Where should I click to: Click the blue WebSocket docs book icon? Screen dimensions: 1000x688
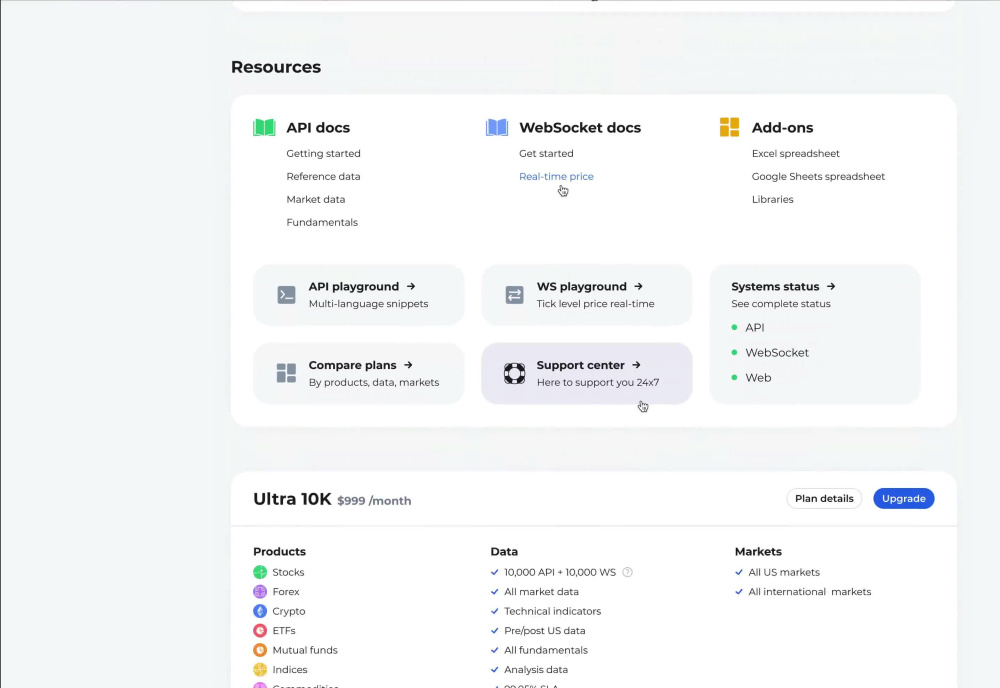click(497, 128)
